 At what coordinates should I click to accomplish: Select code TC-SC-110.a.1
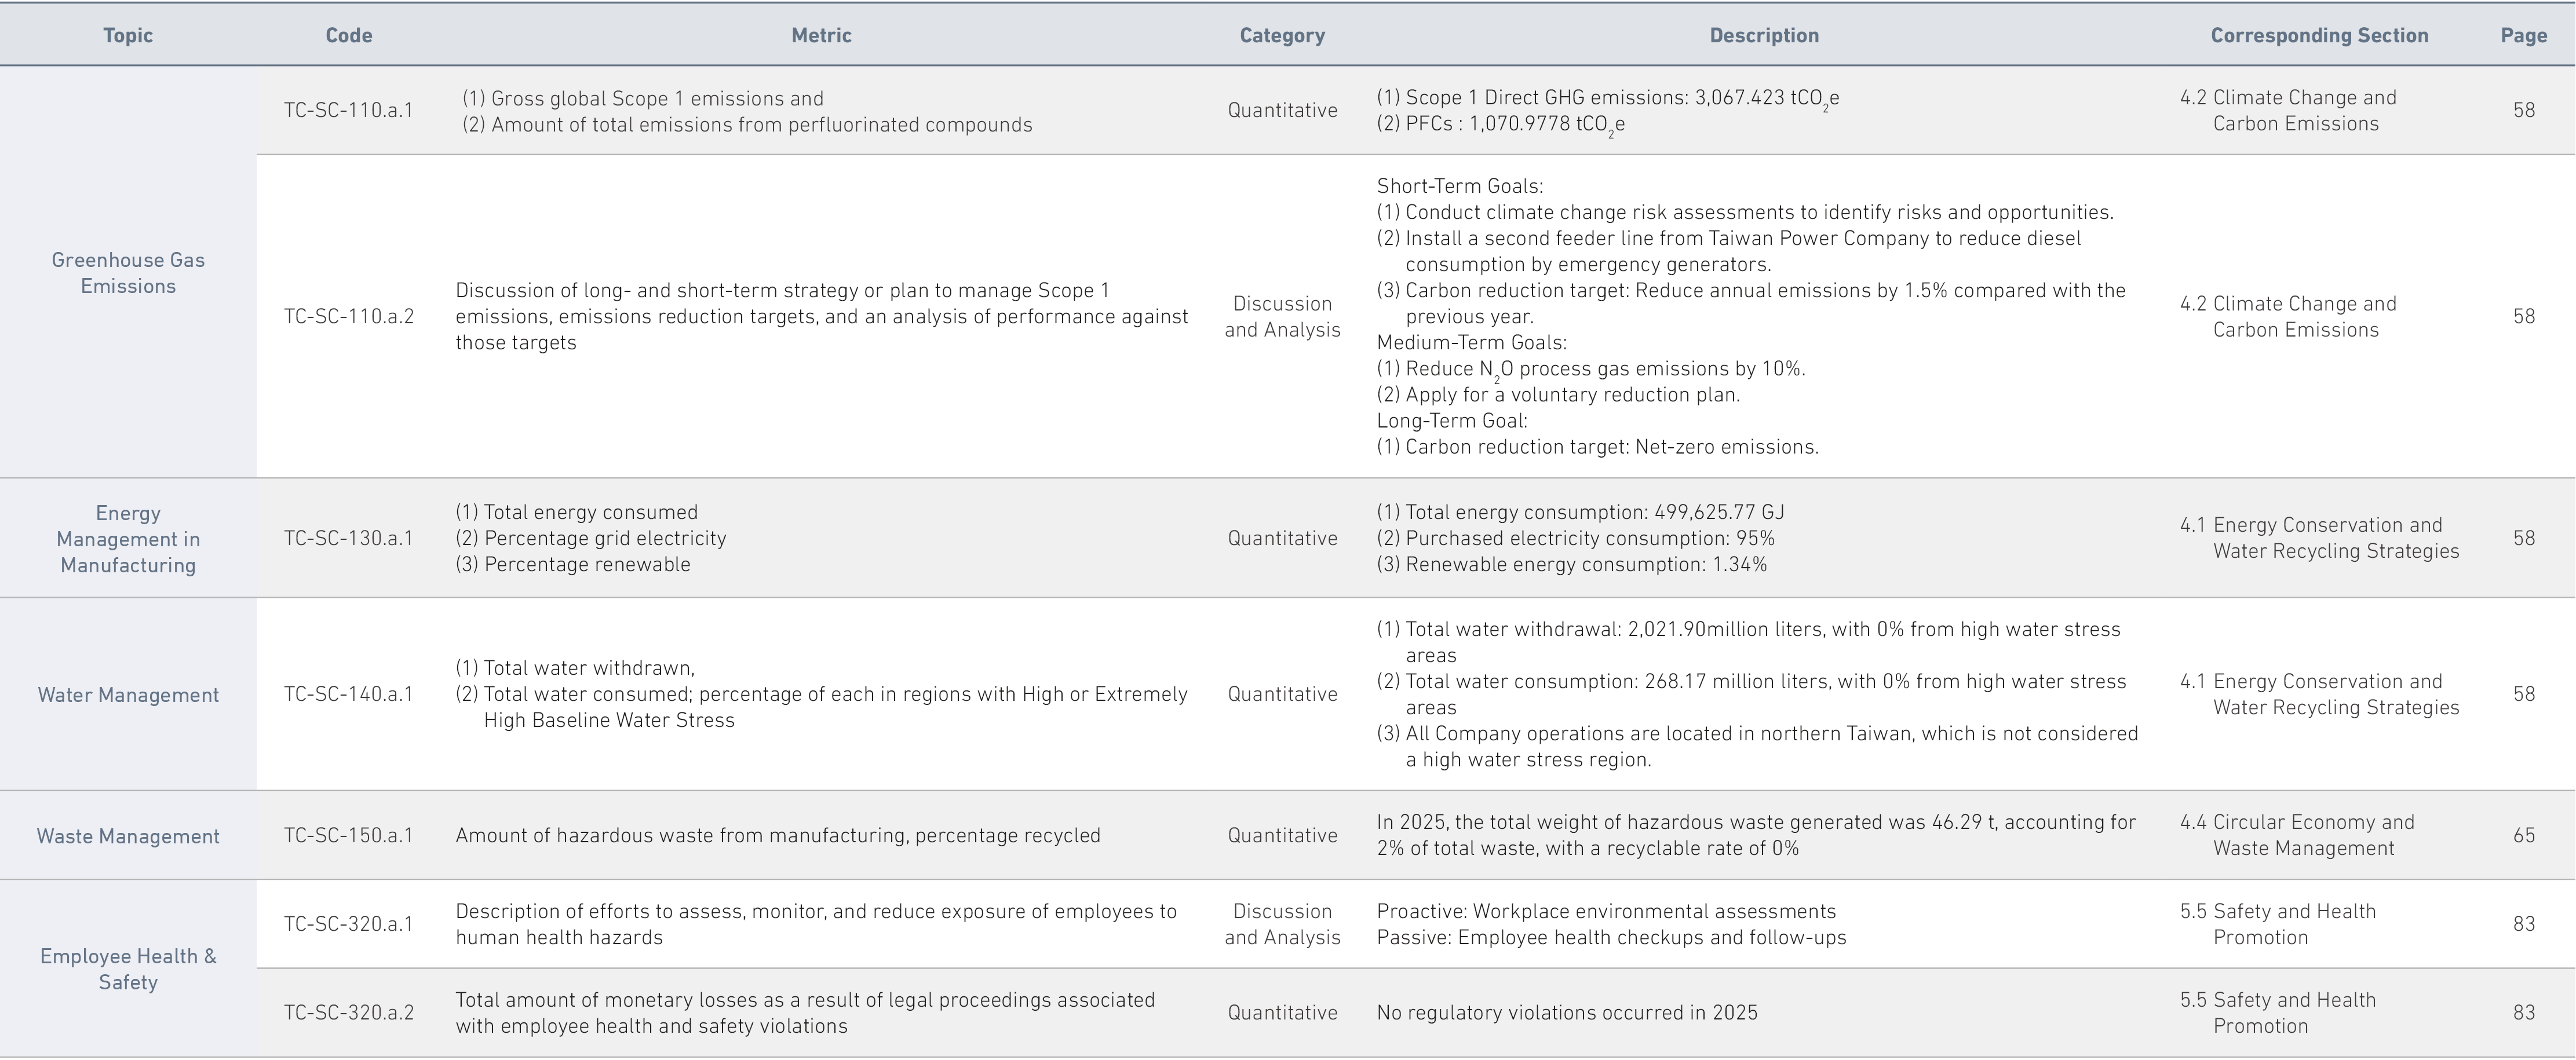[x=348, y=111]
